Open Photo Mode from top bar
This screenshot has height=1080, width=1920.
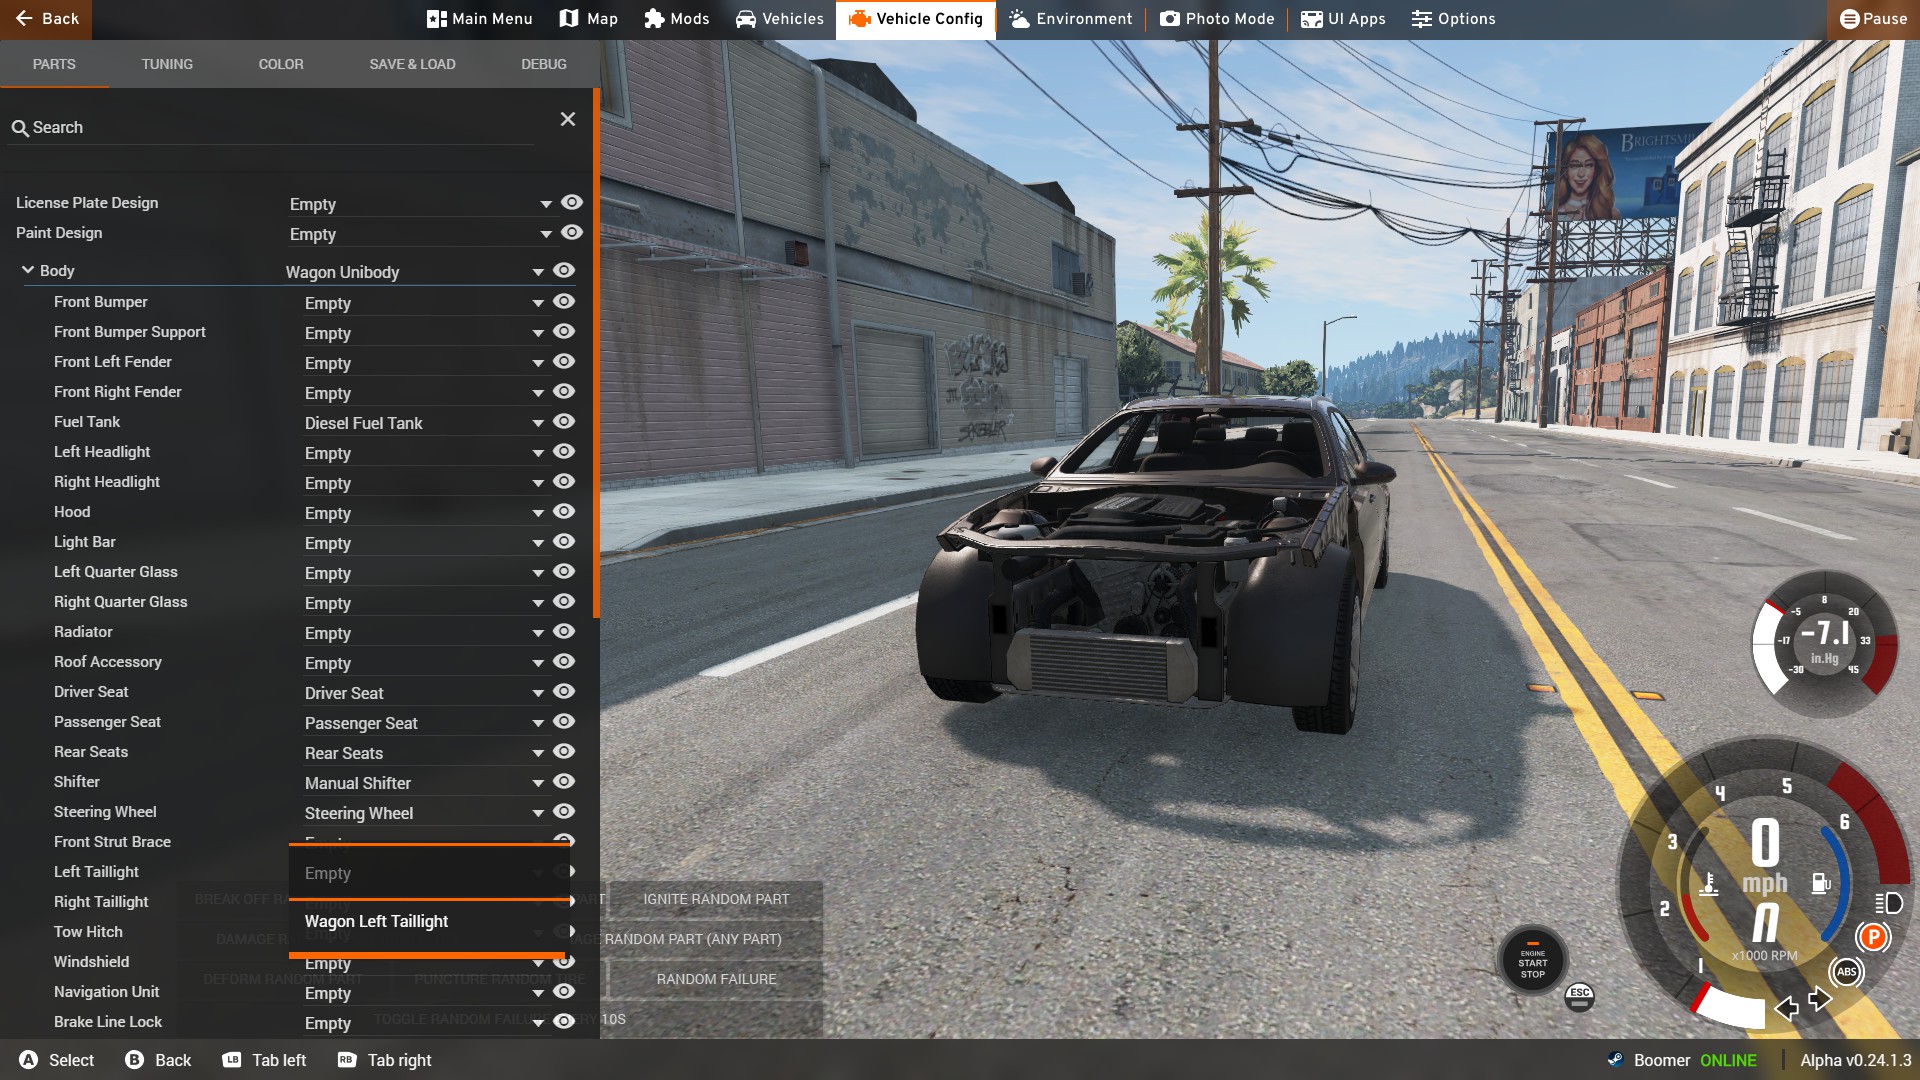tap(1217, 19)
